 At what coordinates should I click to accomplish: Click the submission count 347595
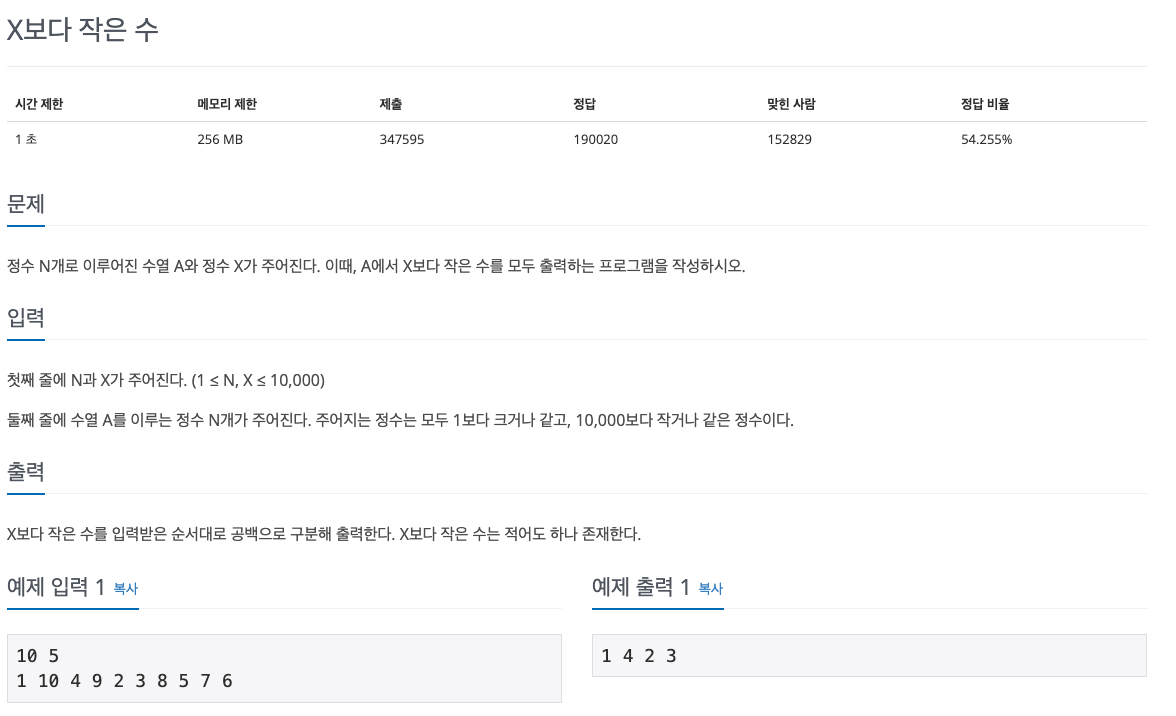[x=402, y=139]
